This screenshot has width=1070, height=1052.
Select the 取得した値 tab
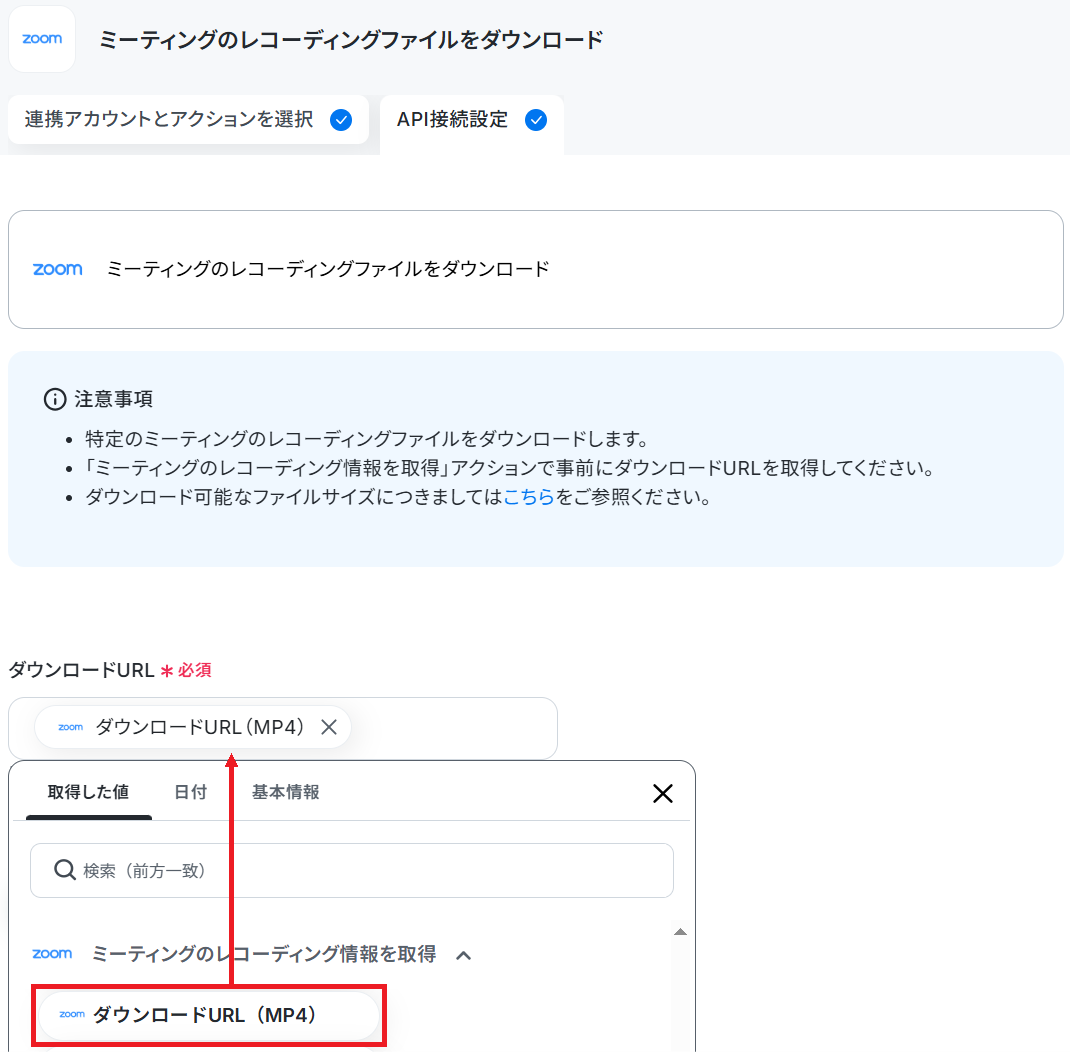coord(89,792)
